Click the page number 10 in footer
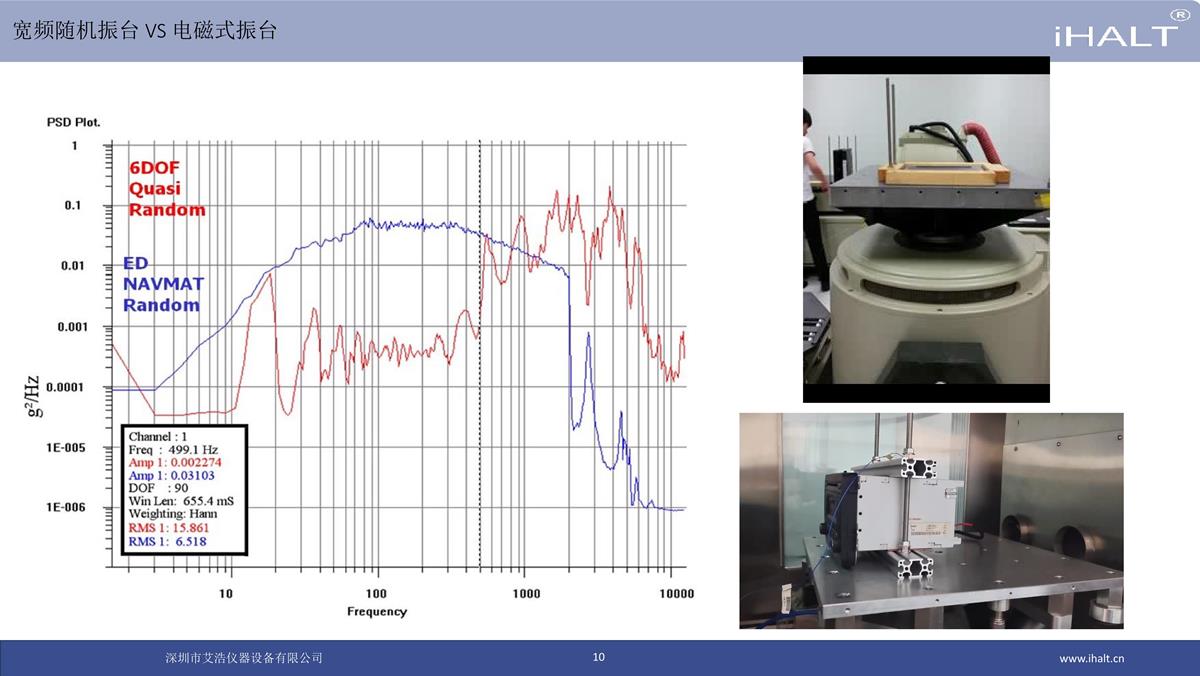1200x676 pixels. coord(599,657)
